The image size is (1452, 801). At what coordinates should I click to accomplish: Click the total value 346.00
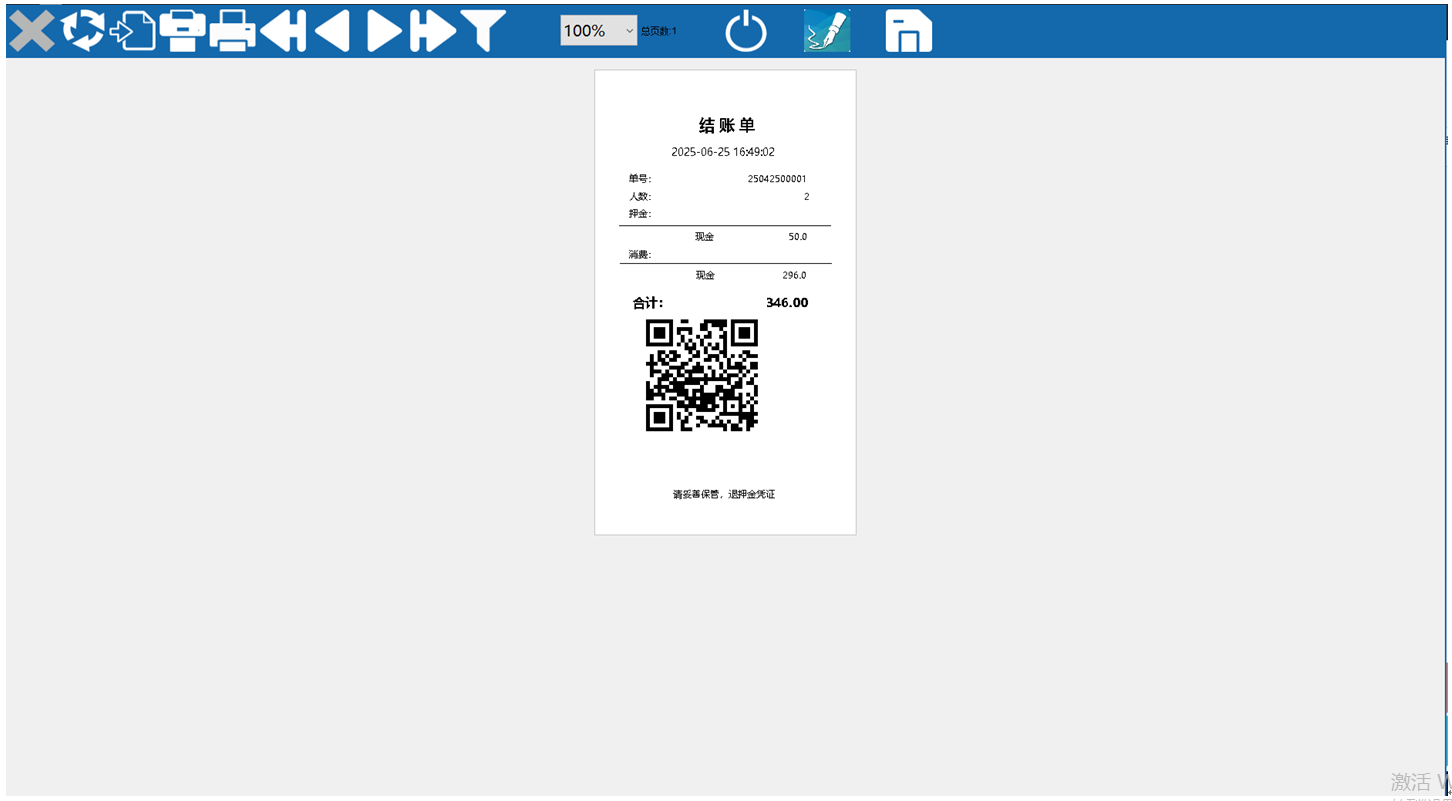(x=787, y=303)
